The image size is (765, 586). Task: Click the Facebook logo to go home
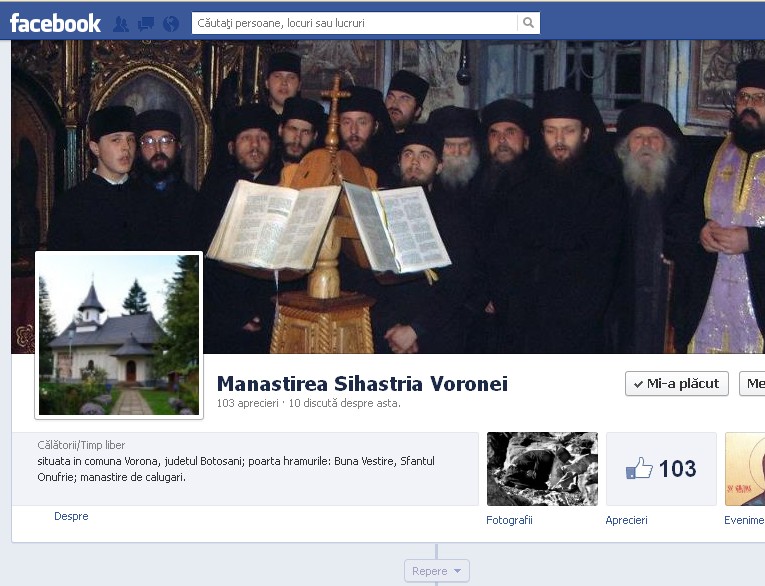click(55, 22)
